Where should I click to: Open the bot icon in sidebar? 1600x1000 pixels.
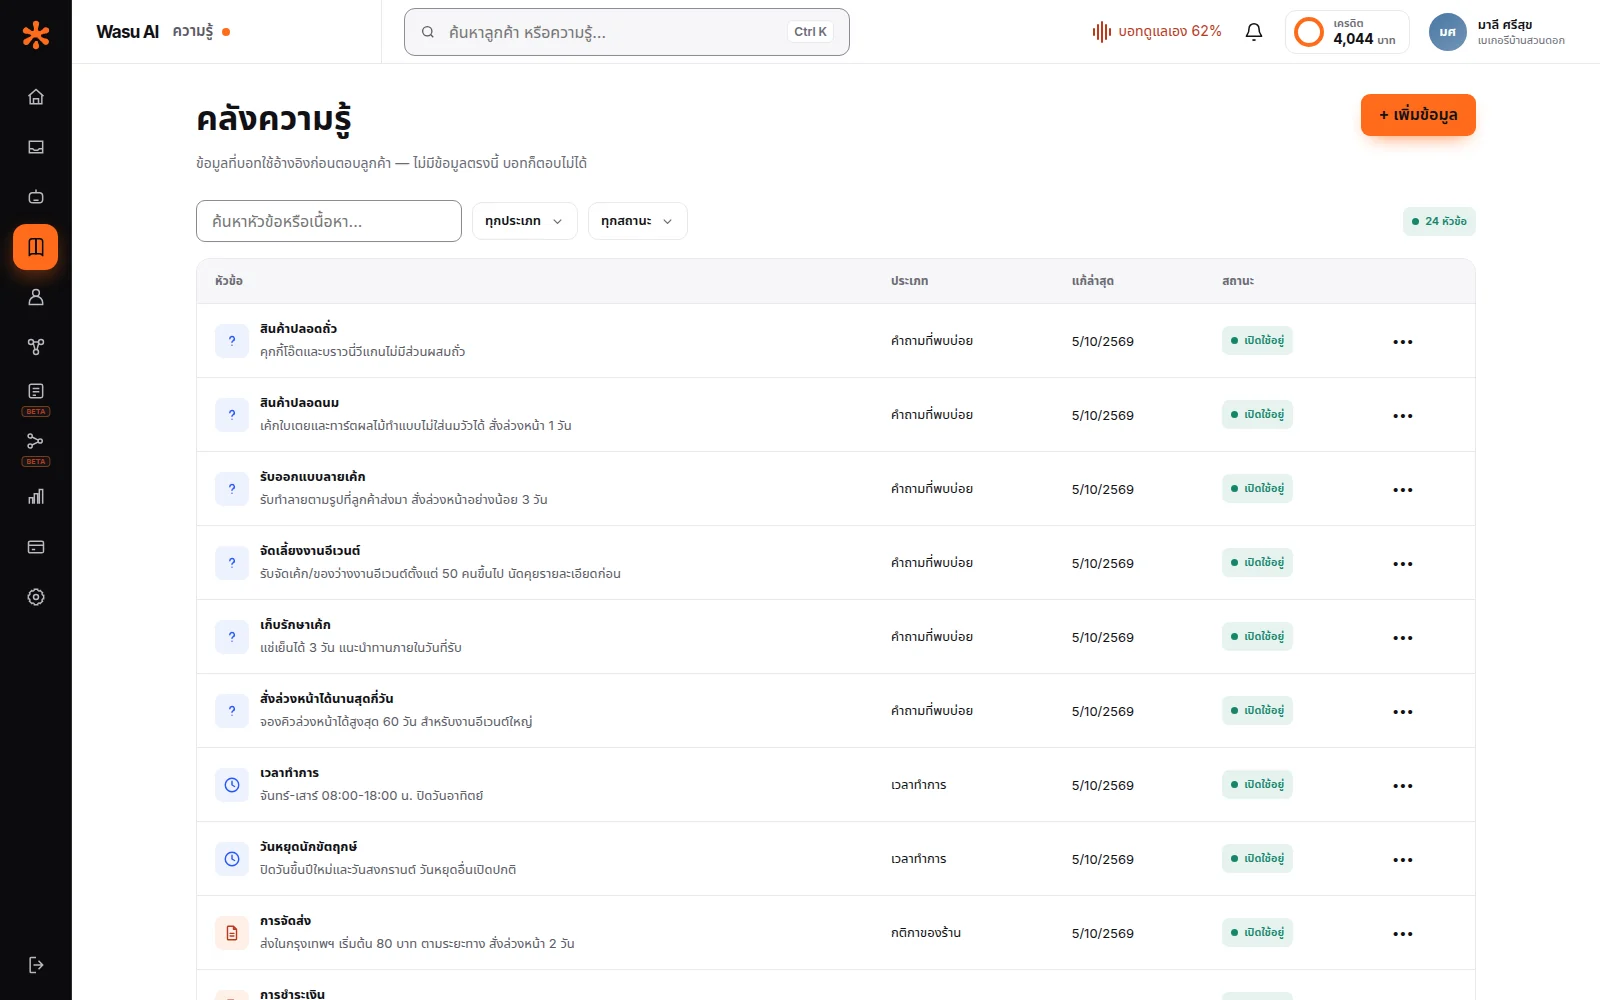pyautogui.click(x=36, y=197)
